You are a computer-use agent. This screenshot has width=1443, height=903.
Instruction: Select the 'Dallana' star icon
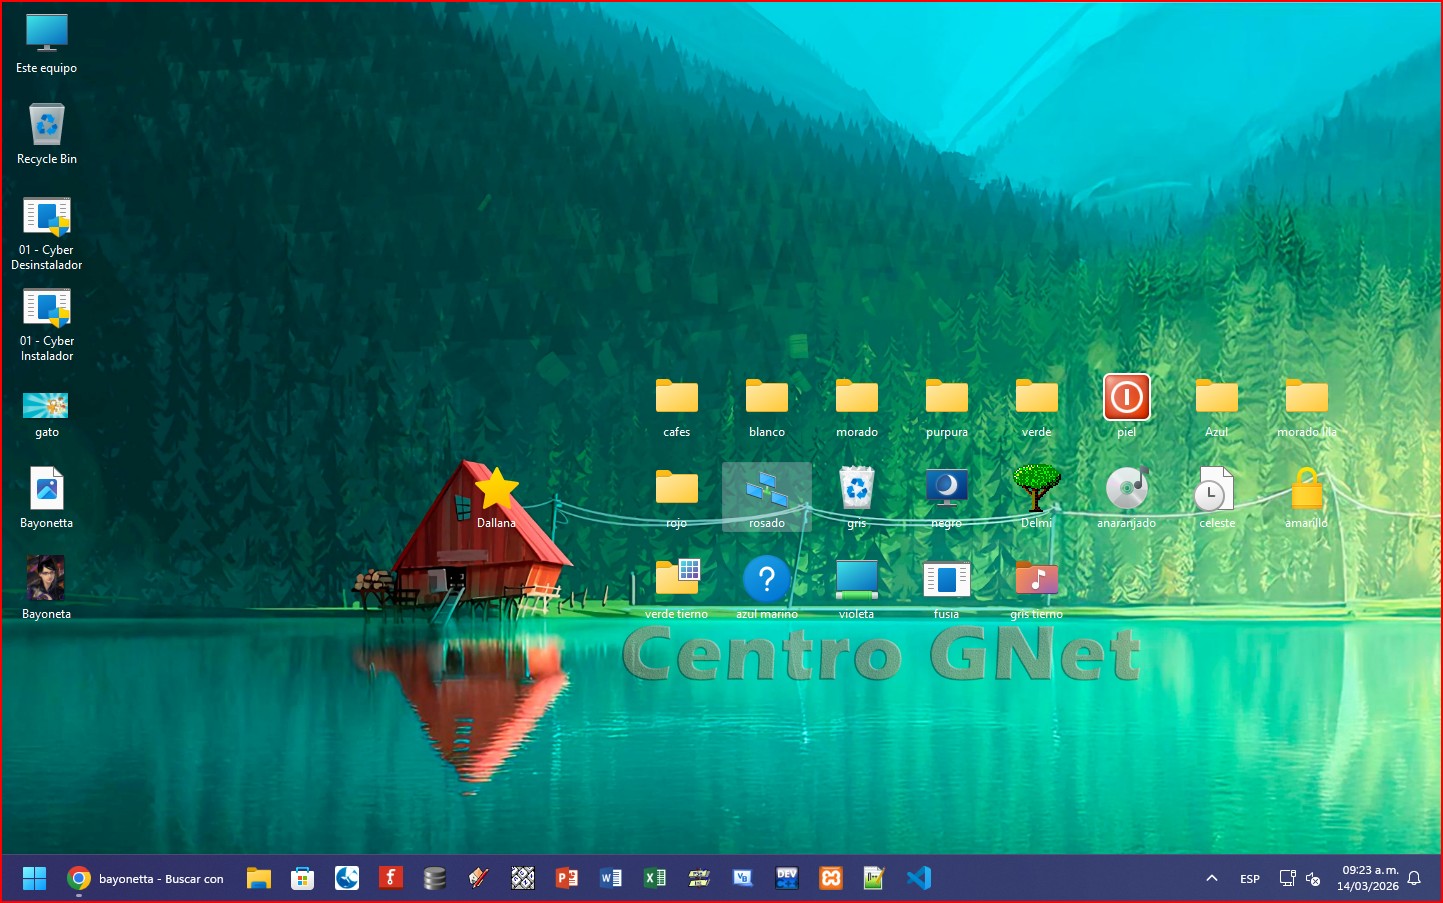[x=496, y=489]
